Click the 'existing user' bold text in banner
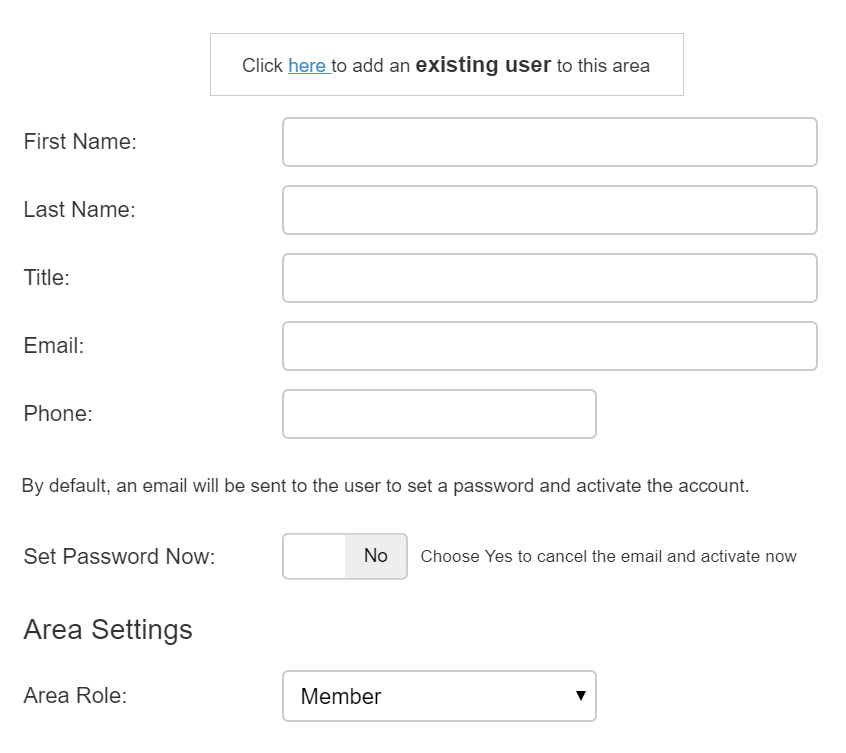846x753 pixels. click(483, 65)
